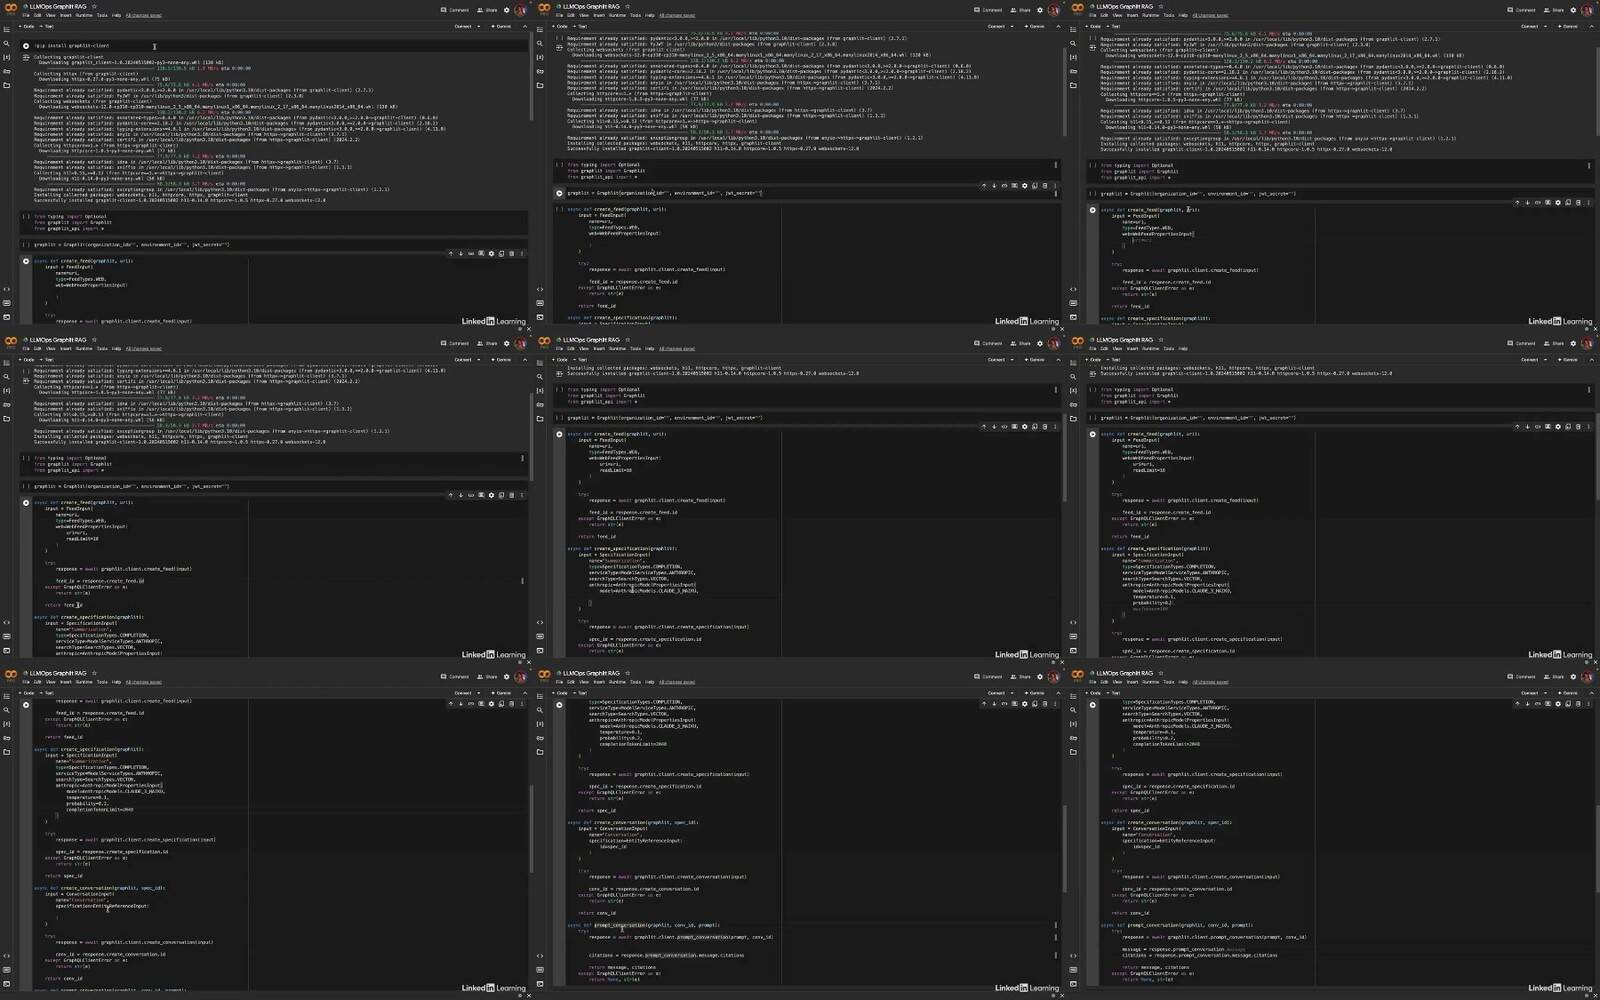Click the vertical scrollbar in bottom-center frame

coord(1063,850)
